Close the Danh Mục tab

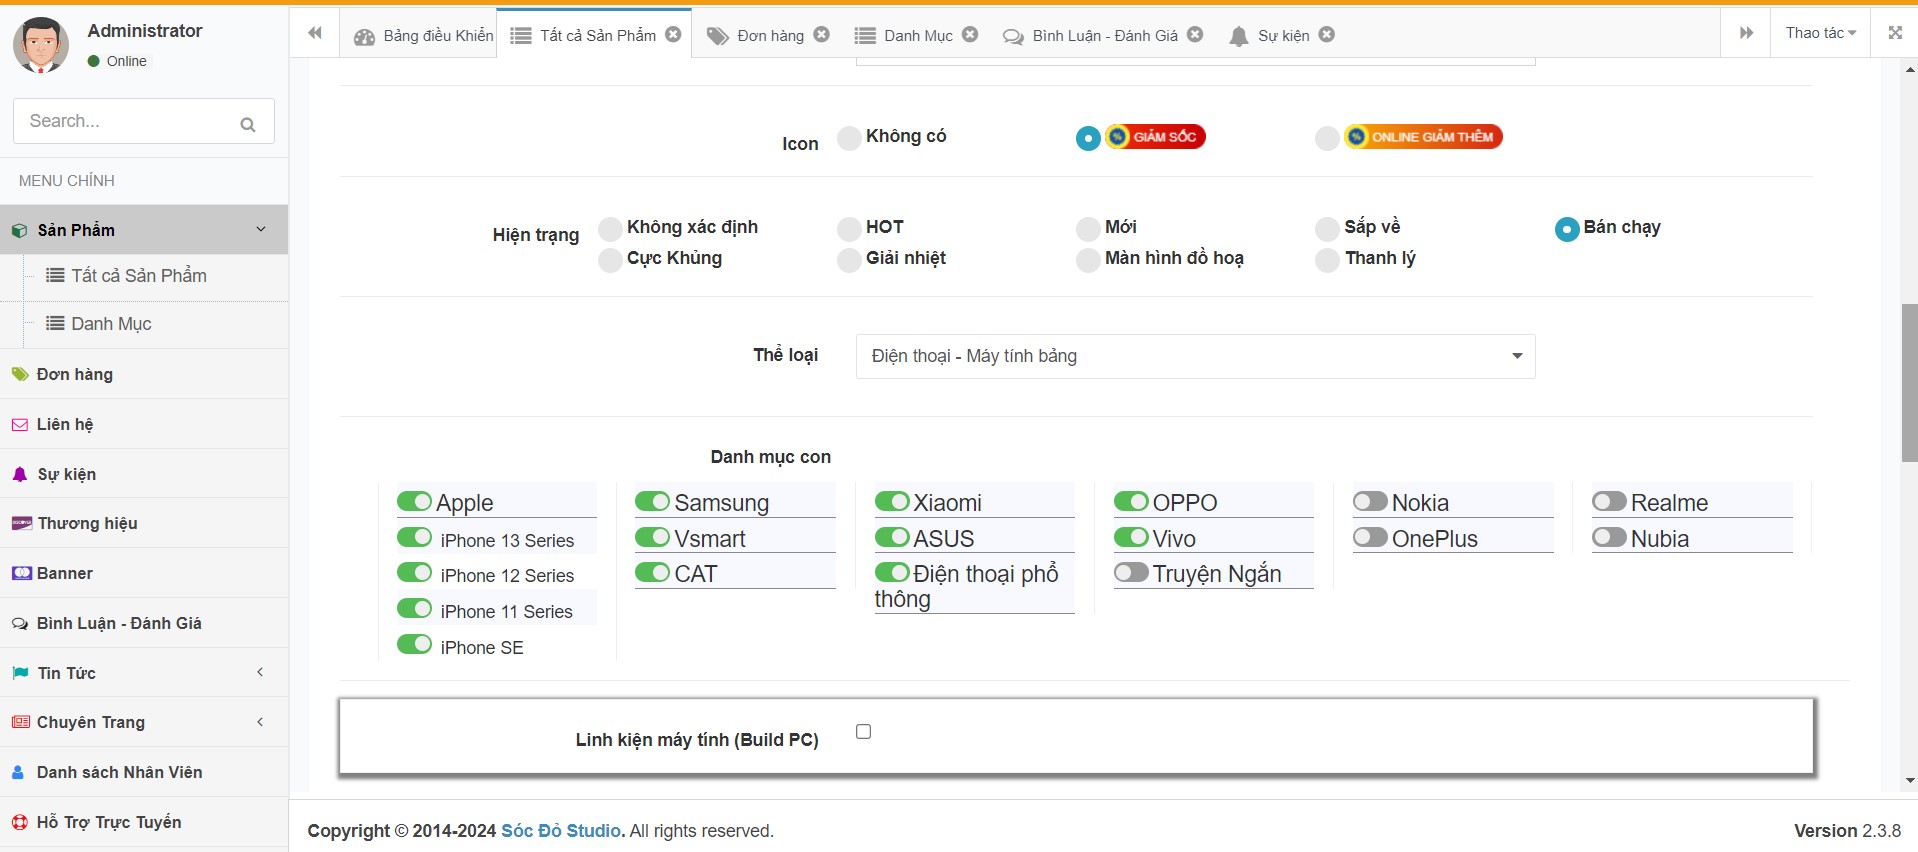pos(970,34)
